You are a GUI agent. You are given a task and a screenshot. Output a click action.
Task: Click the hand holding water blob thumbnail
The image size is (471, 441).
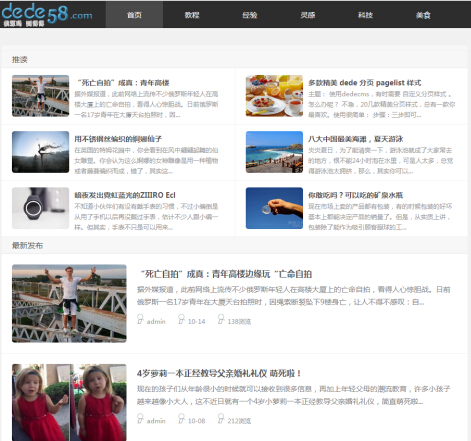pos(274,208)
